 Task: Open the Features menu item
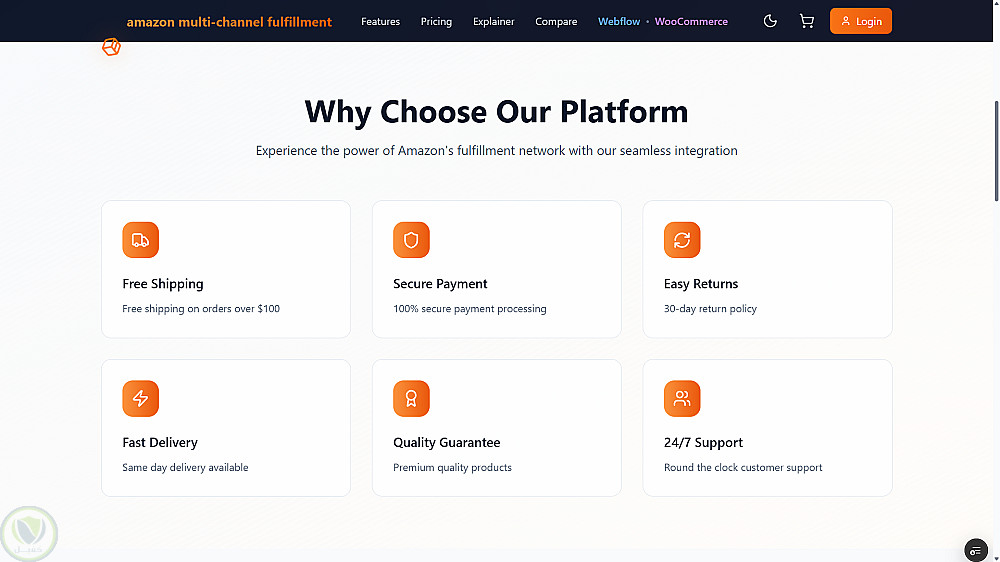[380, 21]
